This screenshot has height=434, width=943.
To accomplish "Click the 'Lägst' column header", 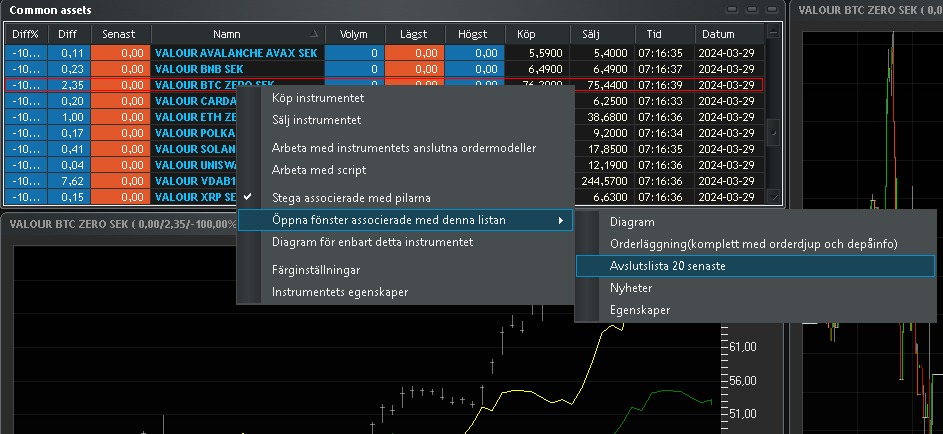I will (x=415, y=34).
